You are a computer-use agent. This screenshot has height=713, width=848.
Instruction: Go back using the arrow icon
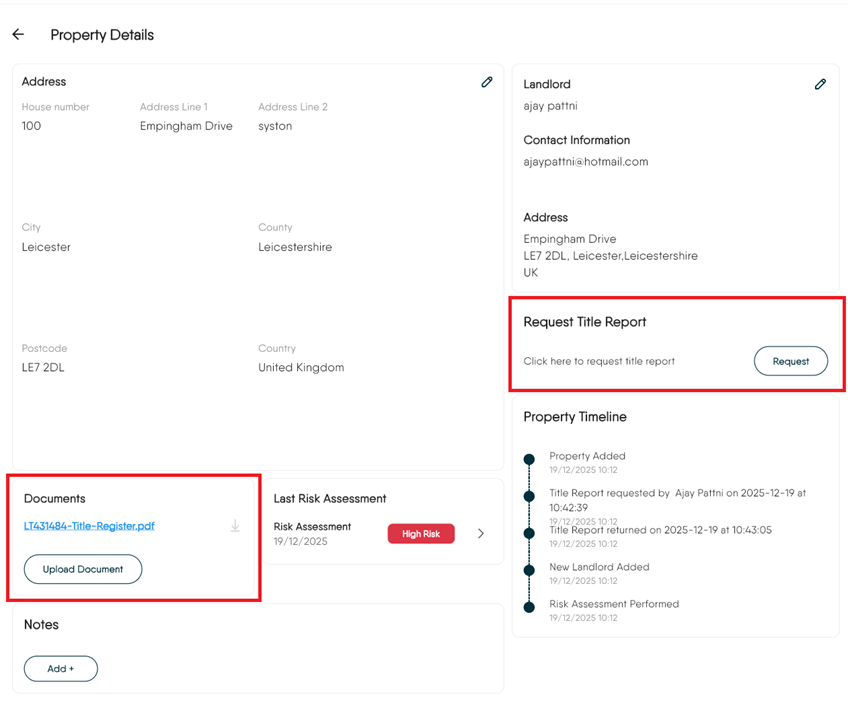coord(18,35)
